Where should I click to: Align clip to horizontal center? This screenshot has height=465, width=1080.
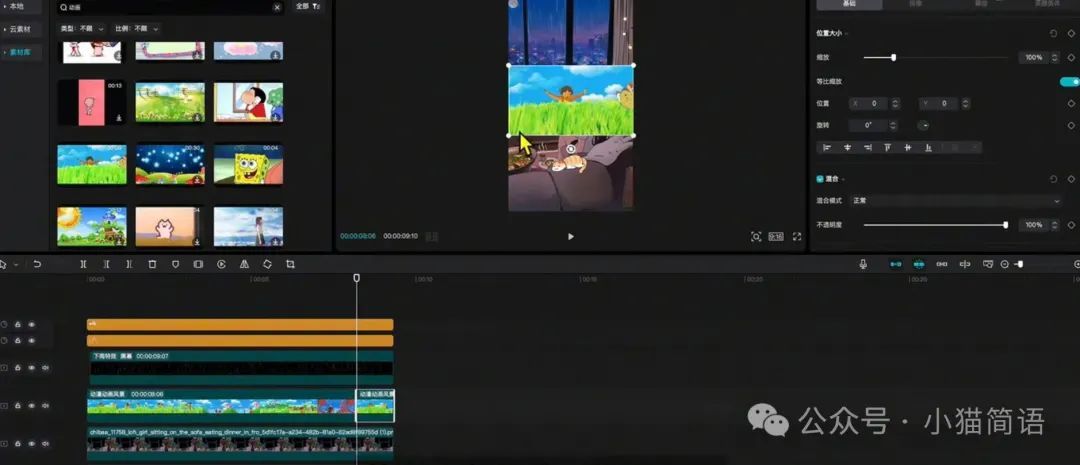coord(847,147)
